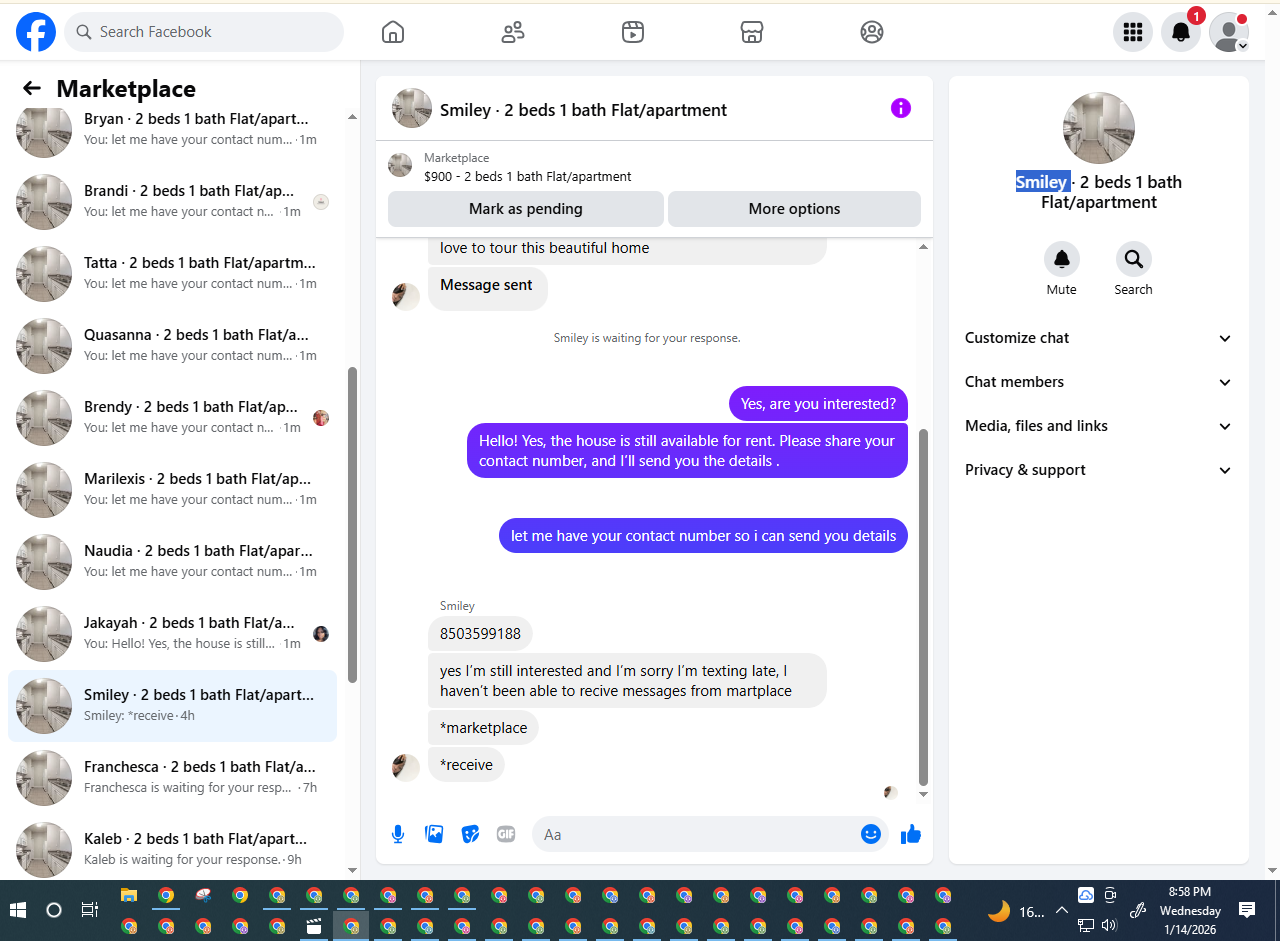This screenshot has height=941, width=1280.
Task: Click the listing thumbnail in the right info panel
Action: tap(1098, 128)
